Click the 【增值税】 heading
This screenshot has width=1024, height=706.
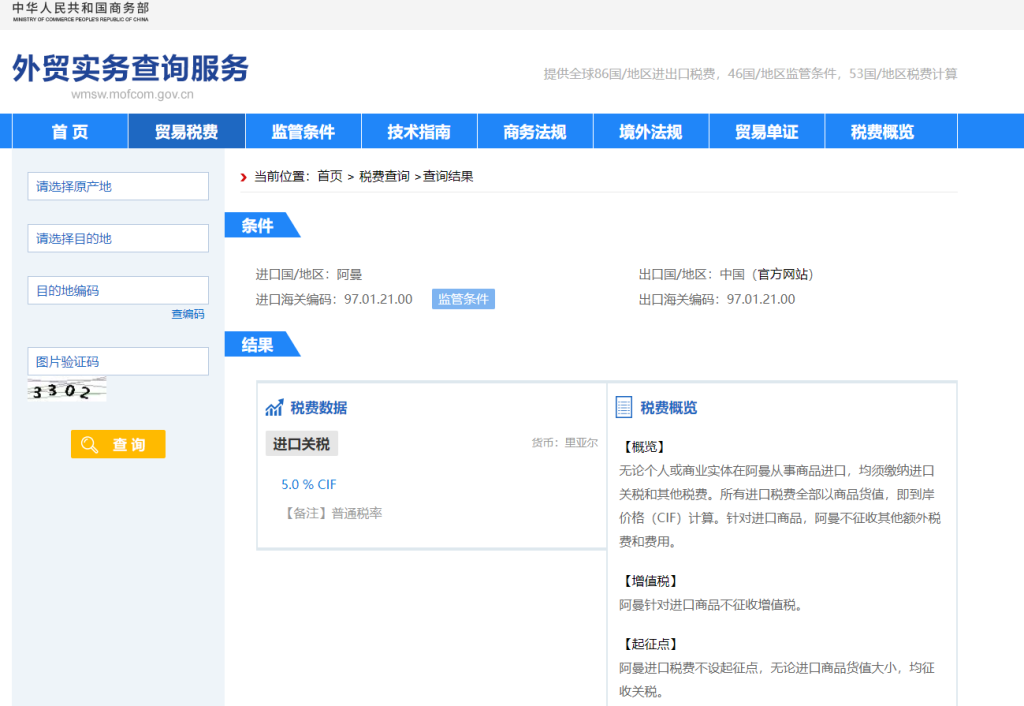coord(650,581)
